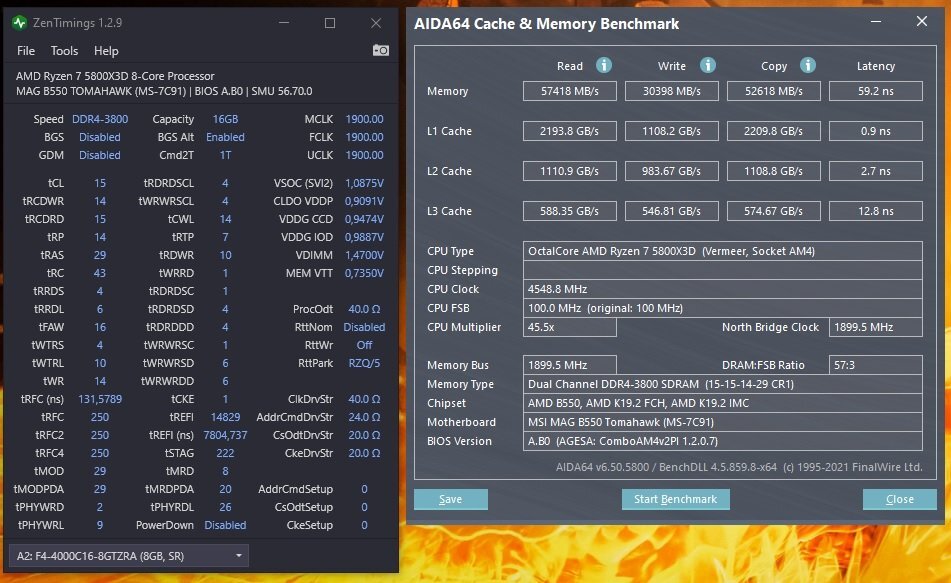Viewport: 951px width, 583px height.
Task: Click the PowerDown Disabled value
Action: [225, 525]
